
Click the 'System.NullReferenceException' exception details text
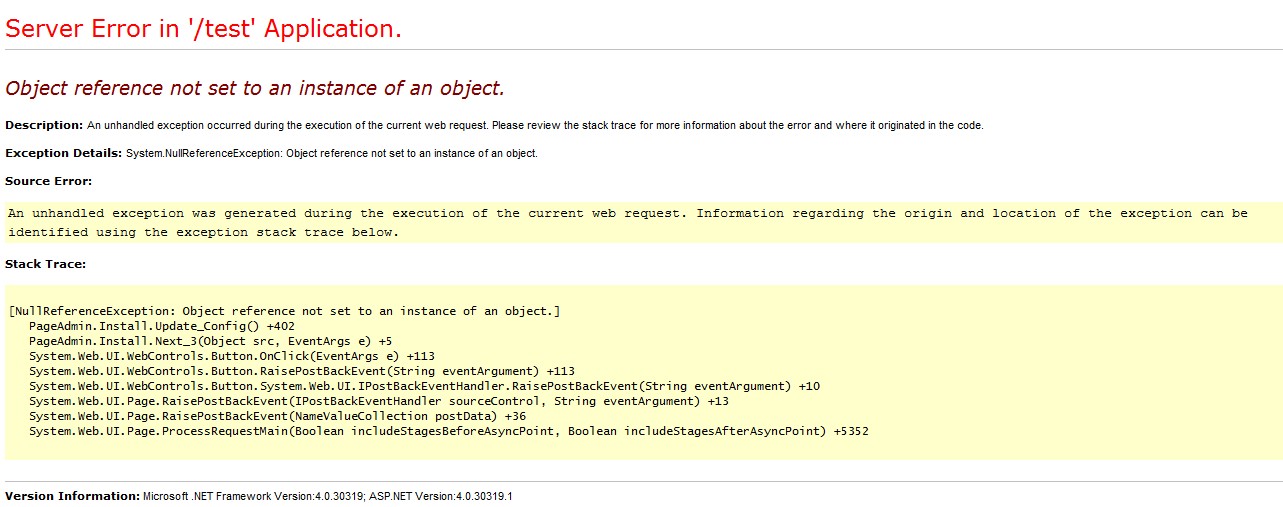point(331,153)
